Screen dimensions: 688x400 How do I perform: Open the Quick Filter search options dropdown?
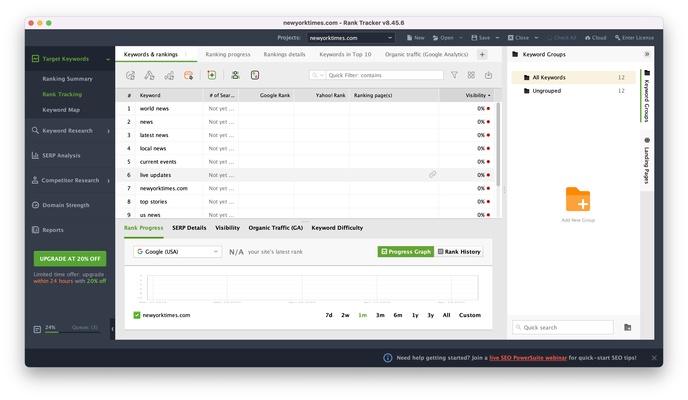[317, 75]
